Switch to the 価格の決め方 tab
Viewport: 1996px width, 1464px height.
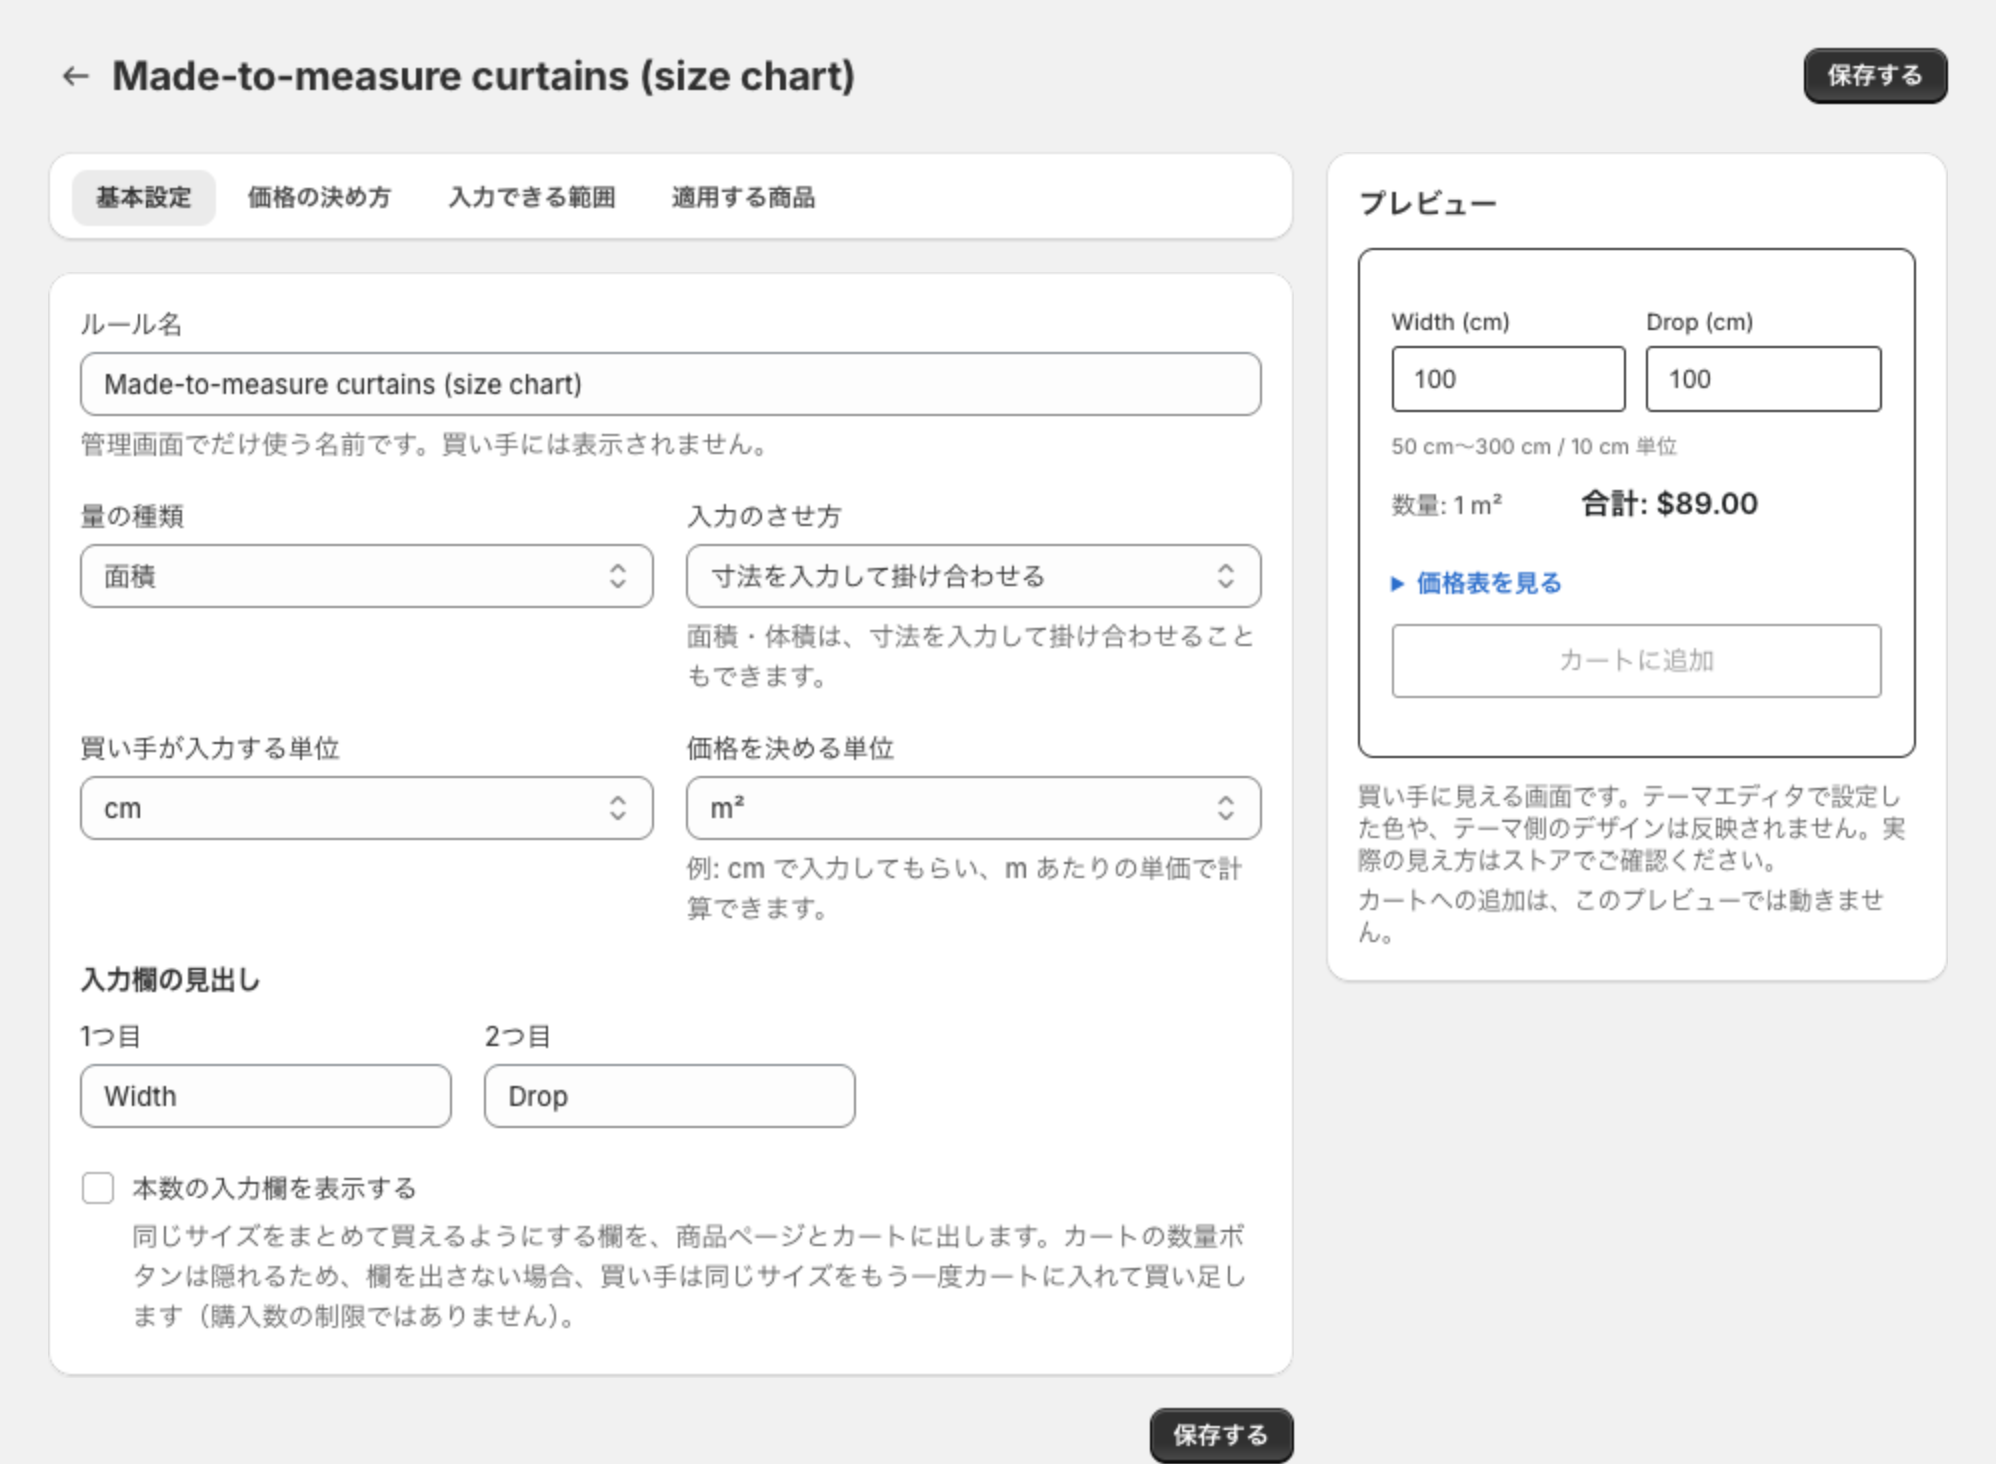[319, 197]
